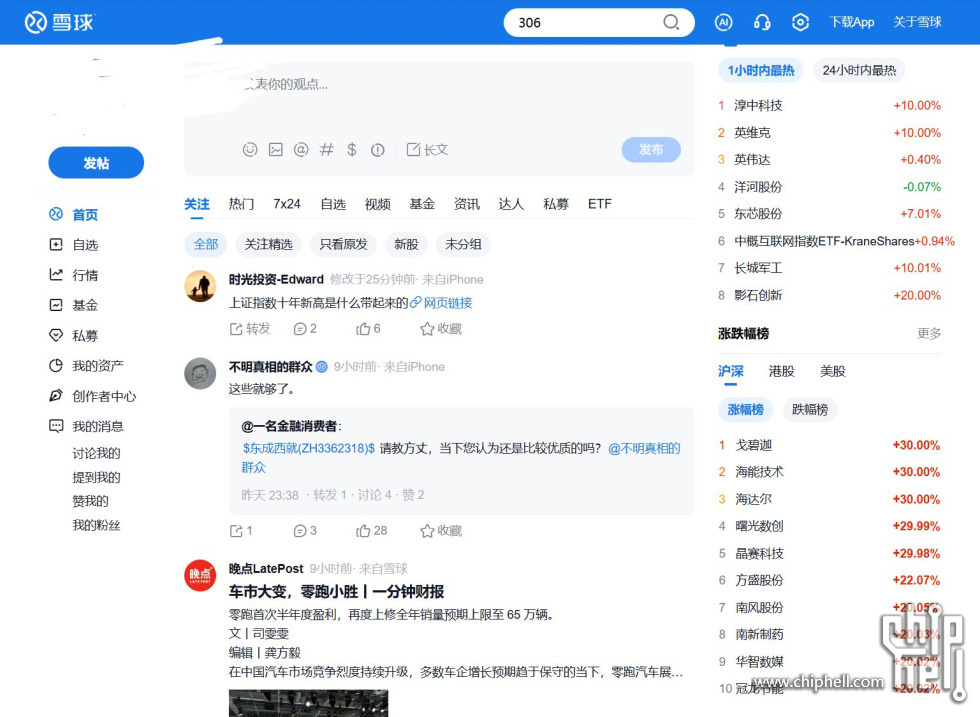This screenshot has width=980, height=717.
Task: Open 自选 in the left sidebar
Action: 74,244
